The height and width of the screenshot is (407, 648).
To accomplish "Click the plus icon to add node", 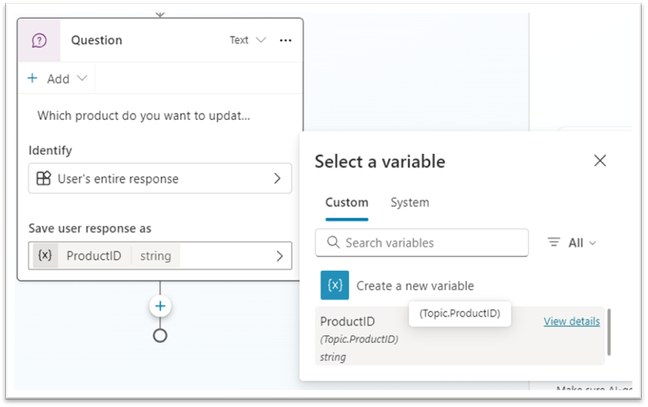I will [x=160, y=306].
